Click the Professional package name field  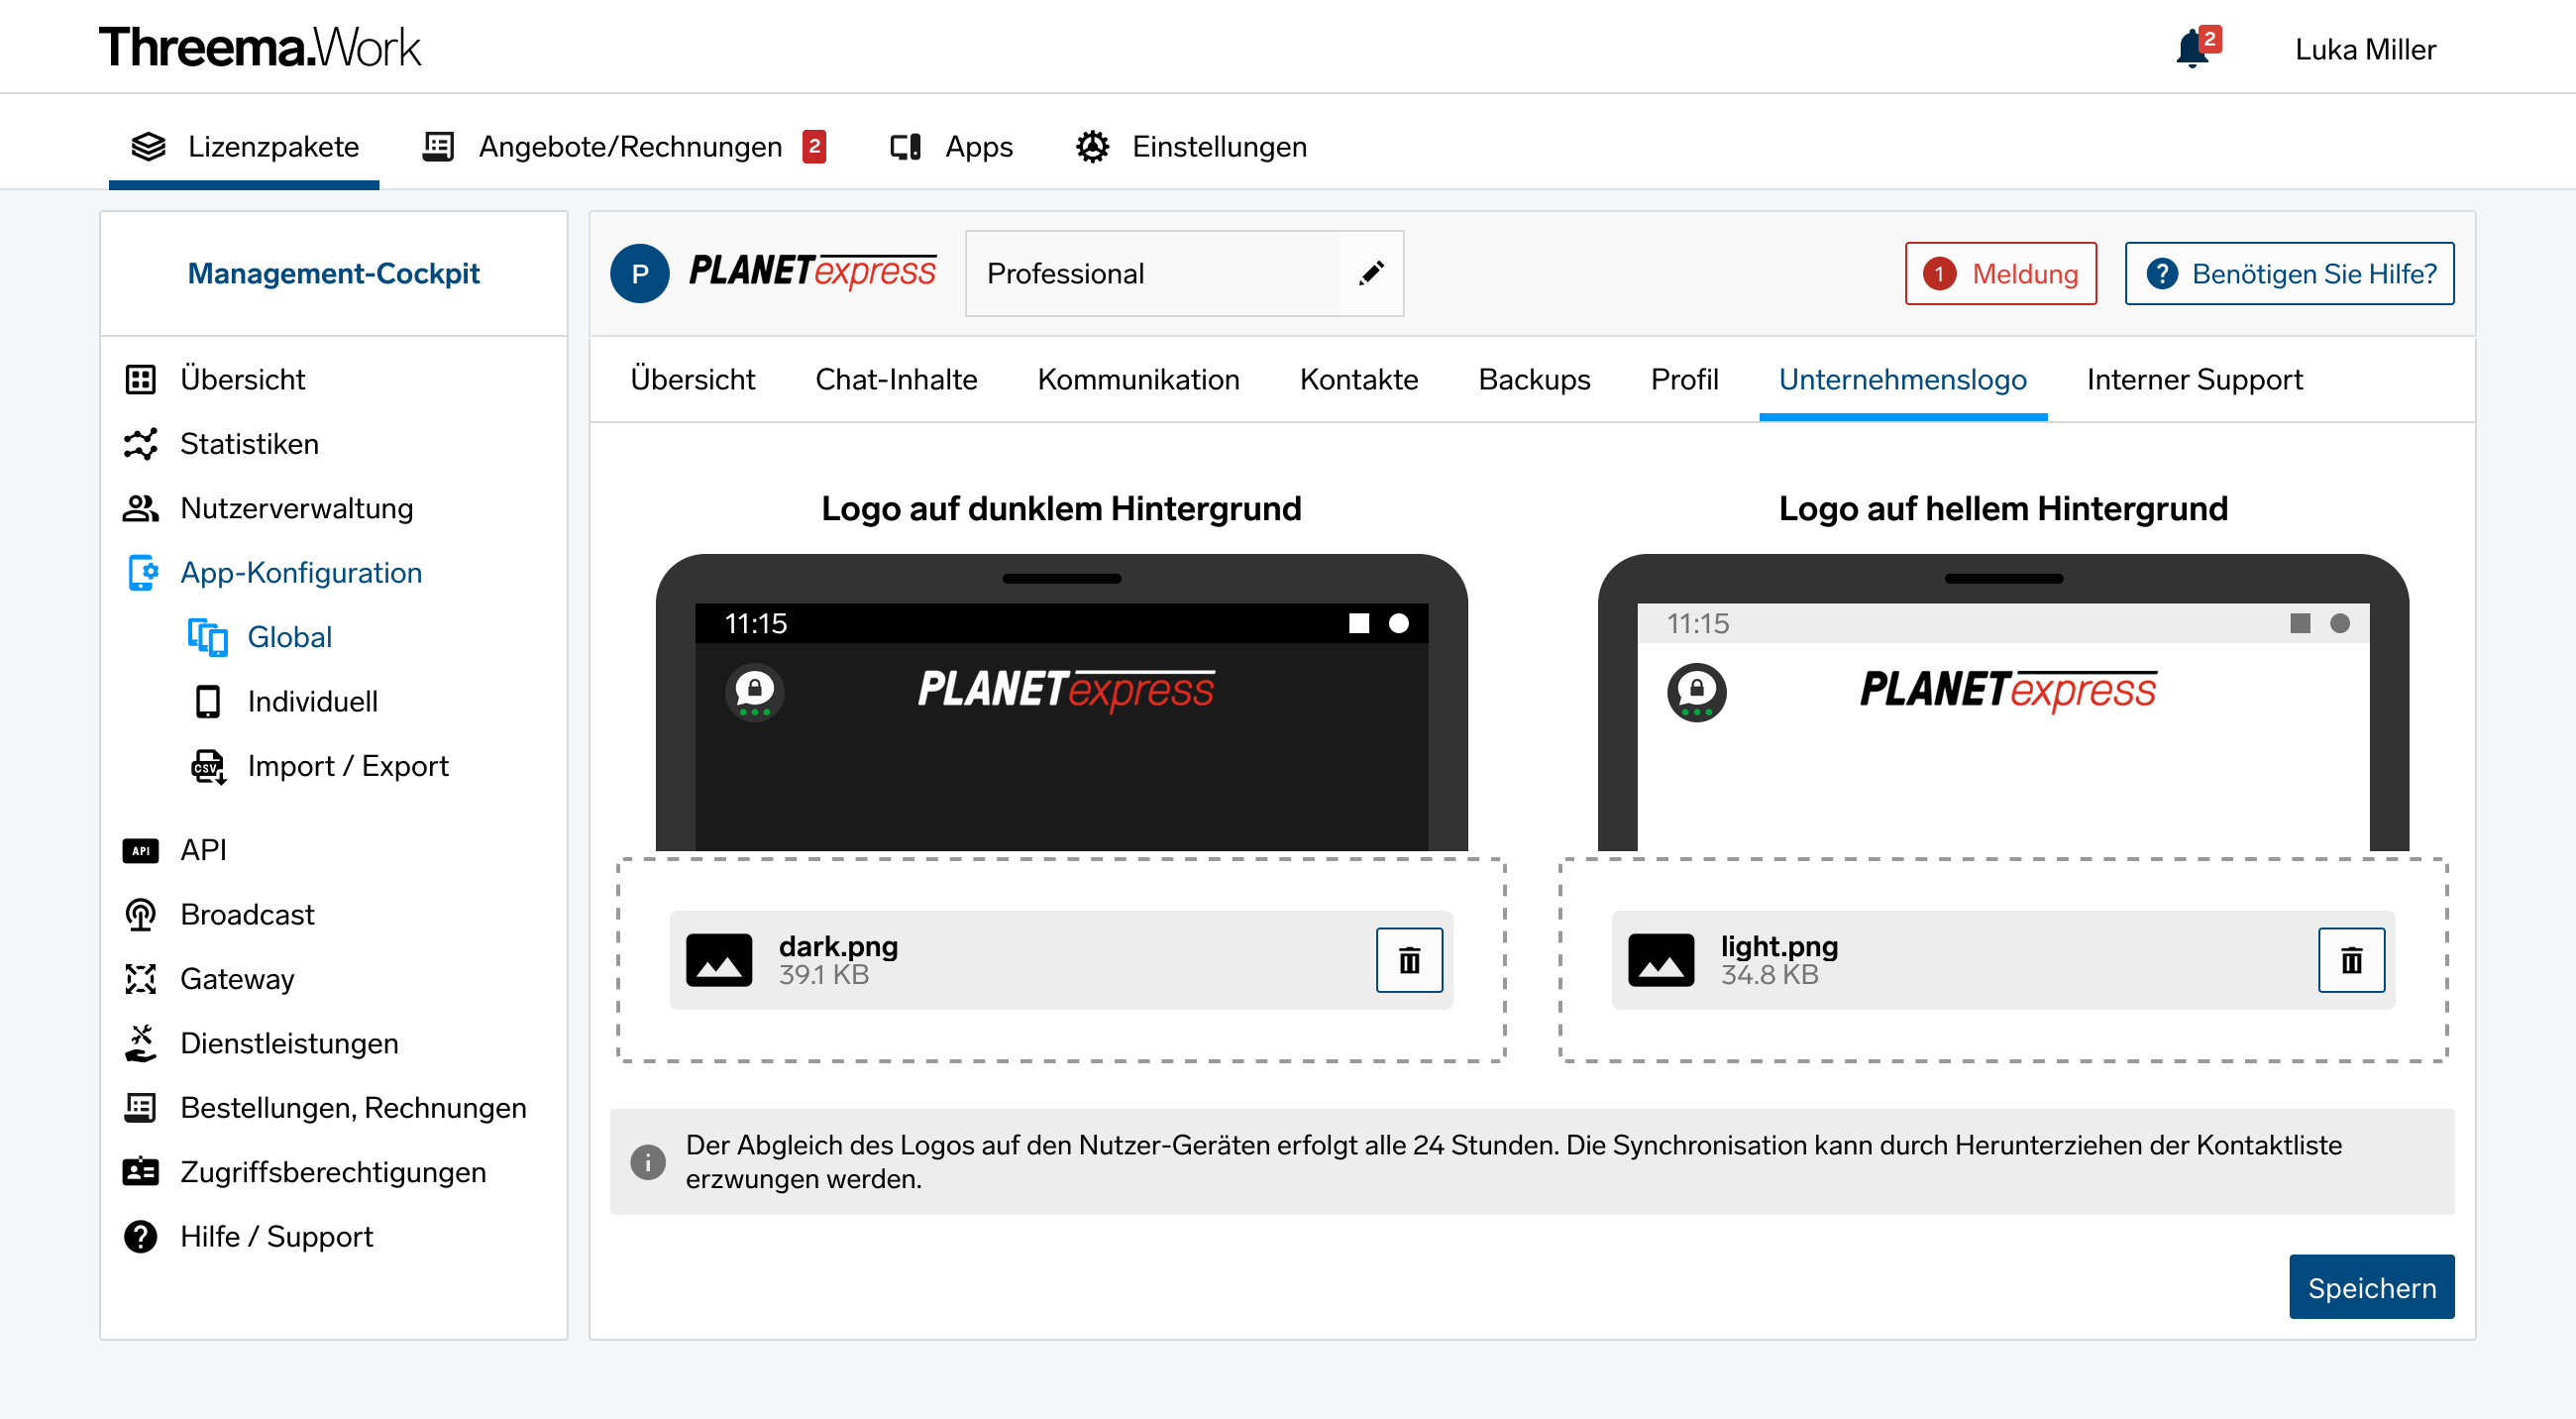[1184, 273]
